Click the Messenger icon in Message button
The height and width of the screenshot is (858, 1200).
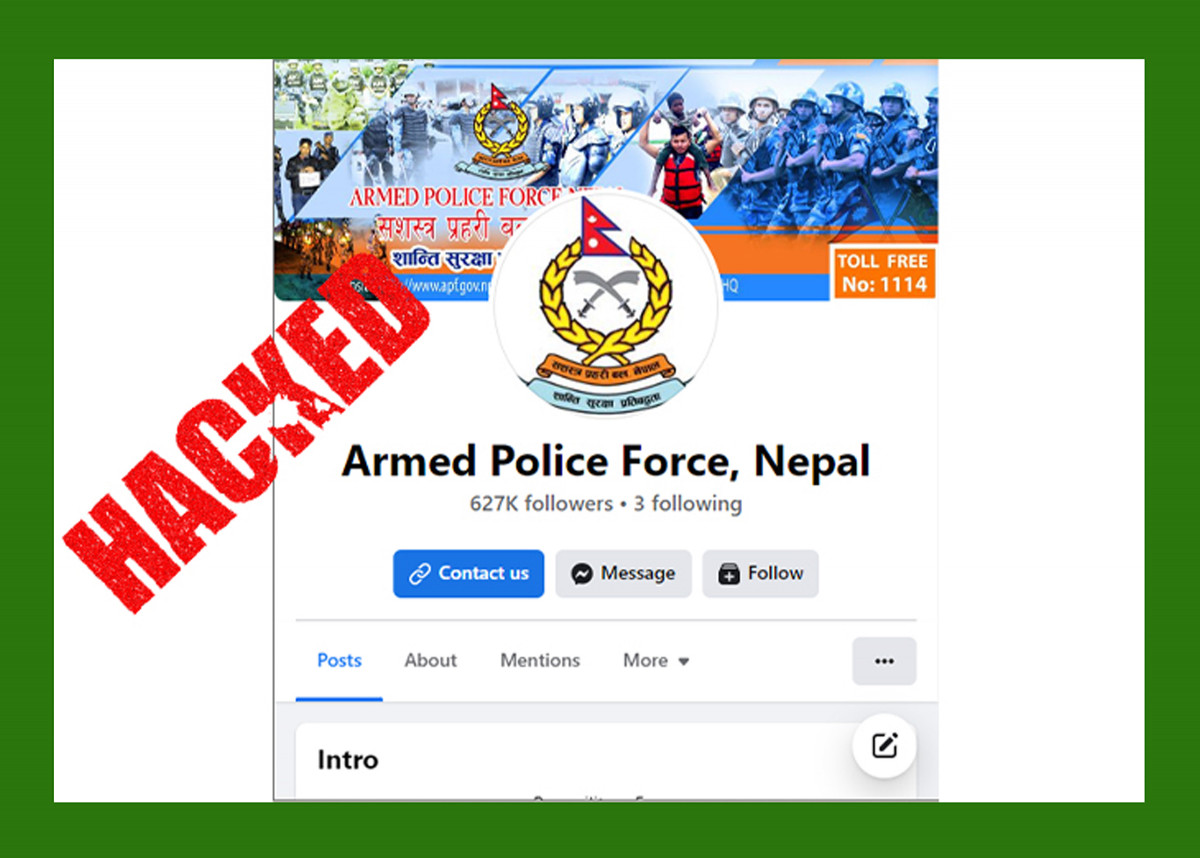[x=581, y=574]
